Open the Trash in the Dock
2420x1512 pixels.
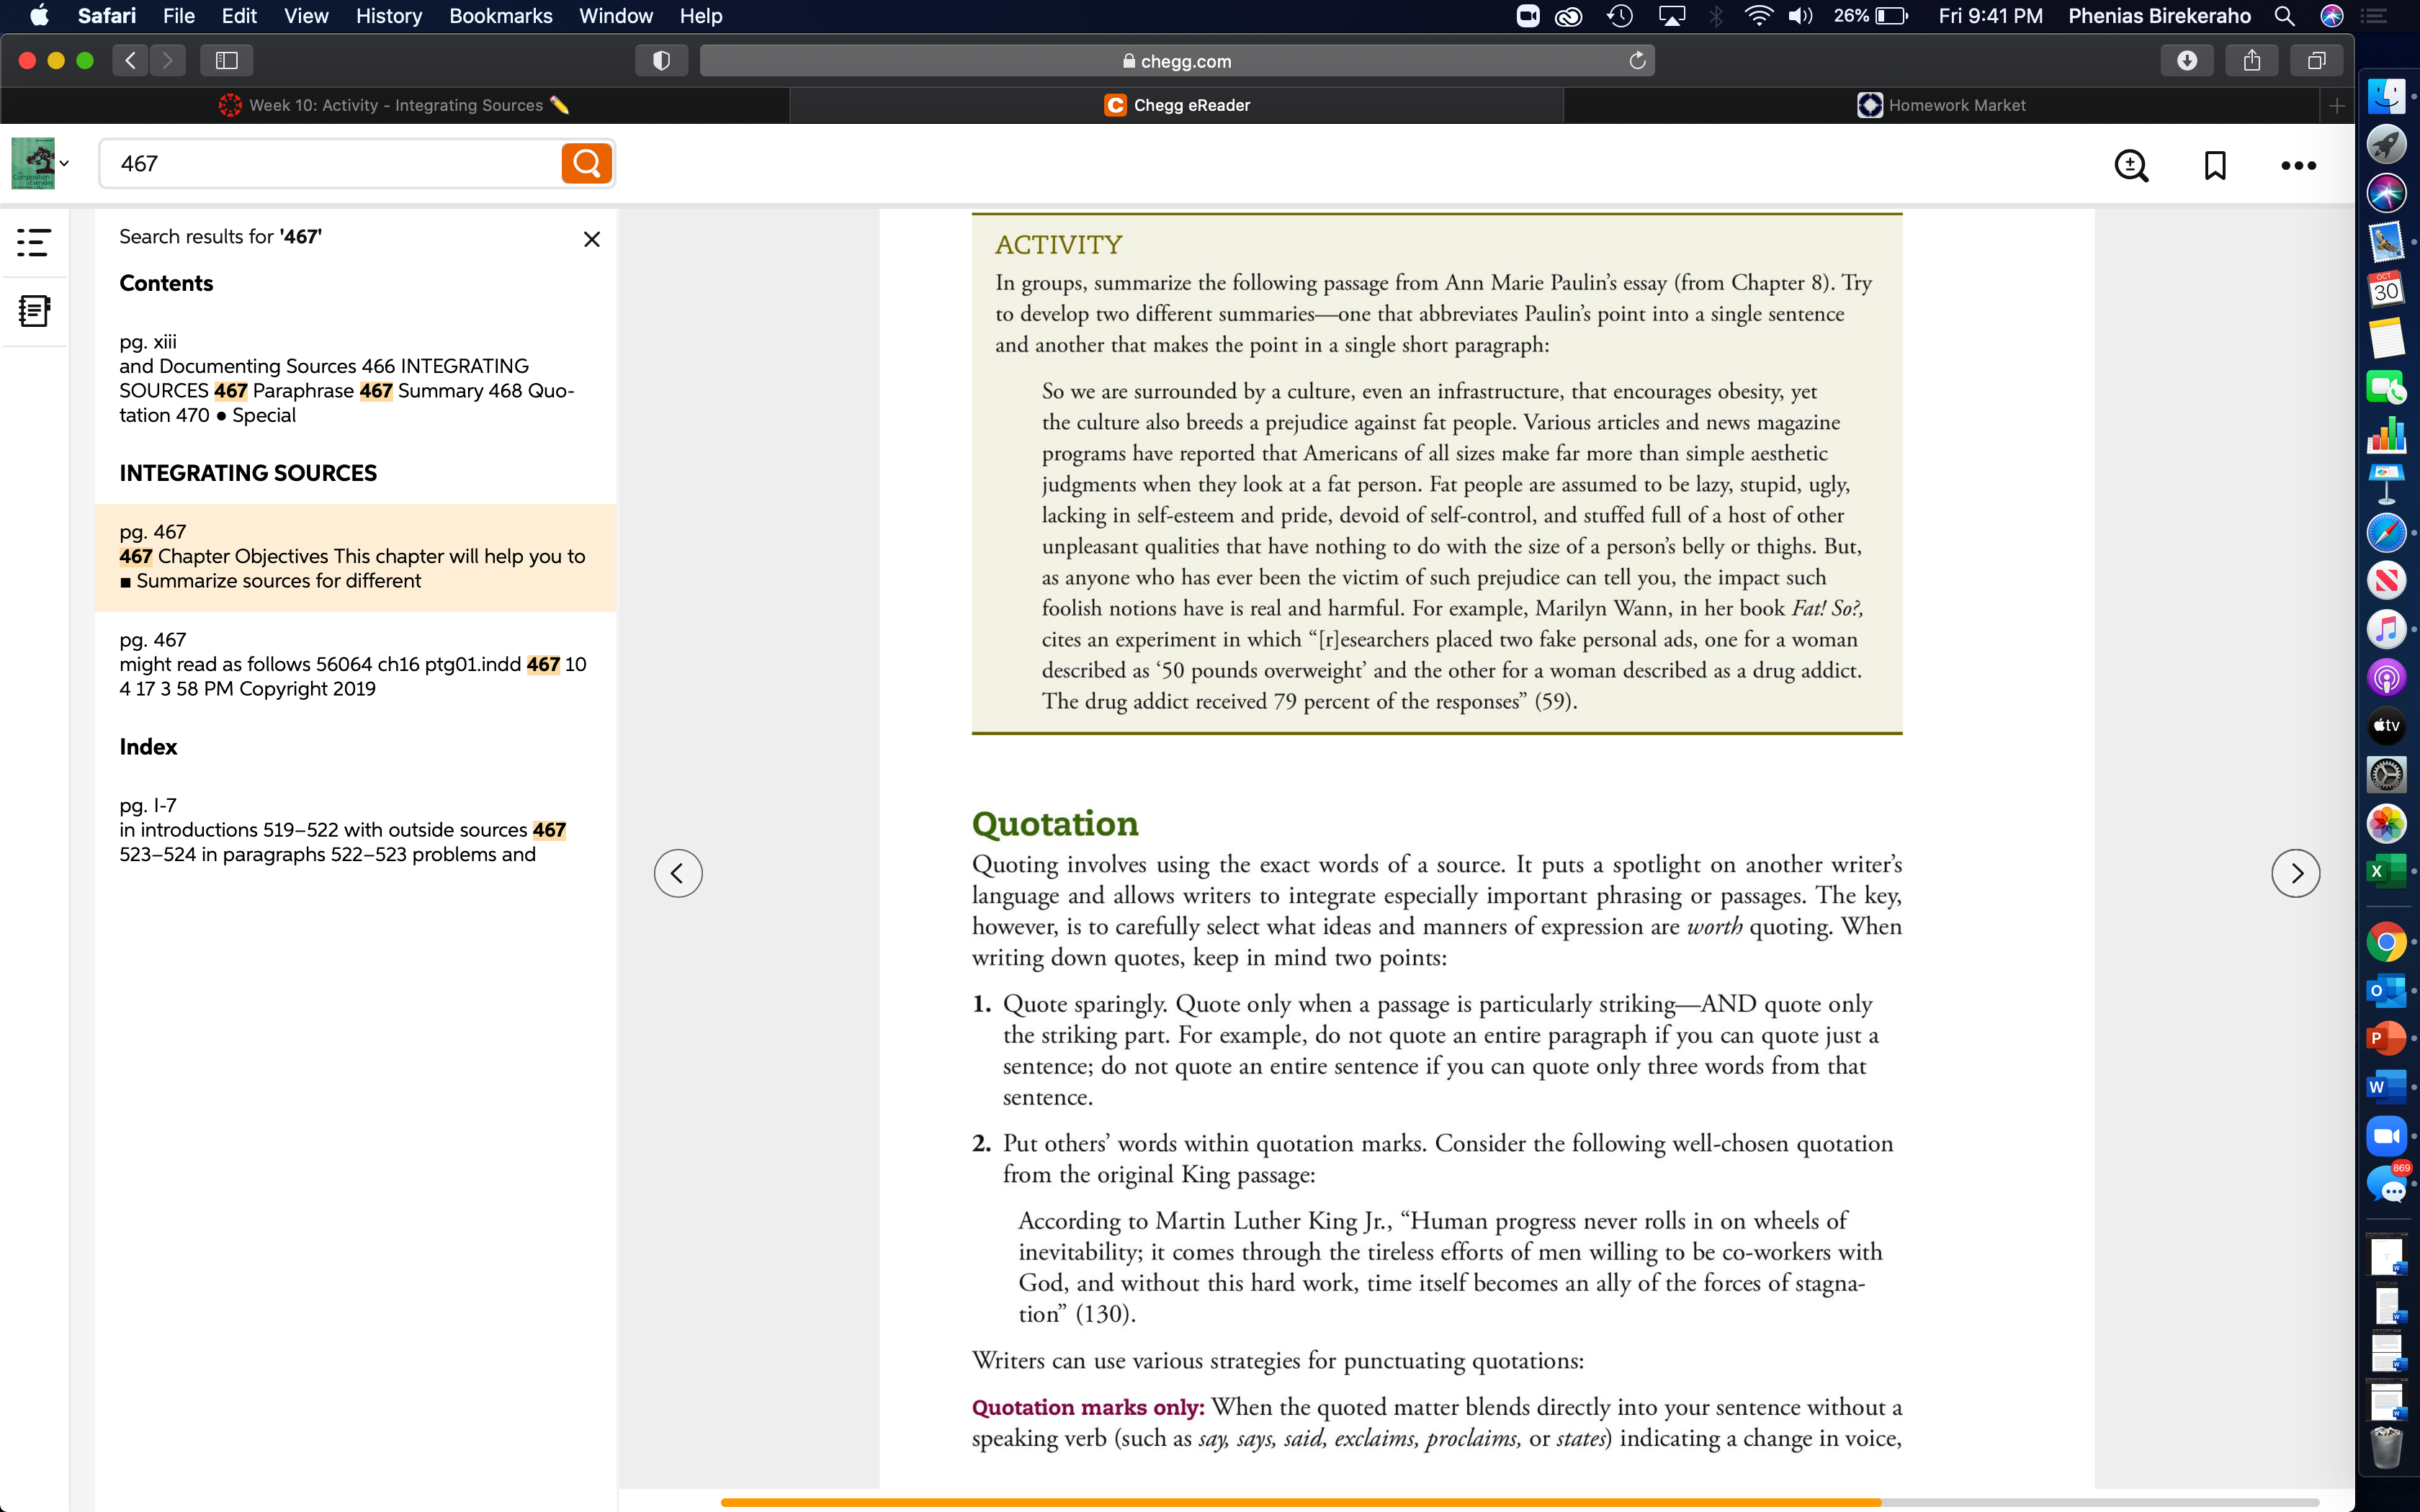tap(2386, 1447)
